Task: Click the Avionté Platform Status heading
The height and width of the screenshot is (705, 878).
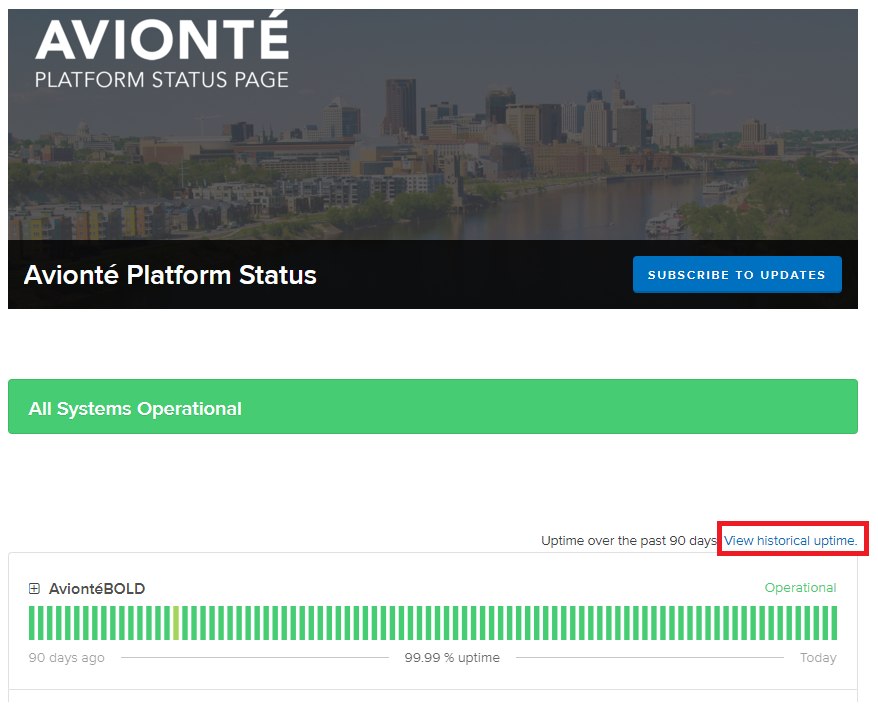Action: [170, 275]
